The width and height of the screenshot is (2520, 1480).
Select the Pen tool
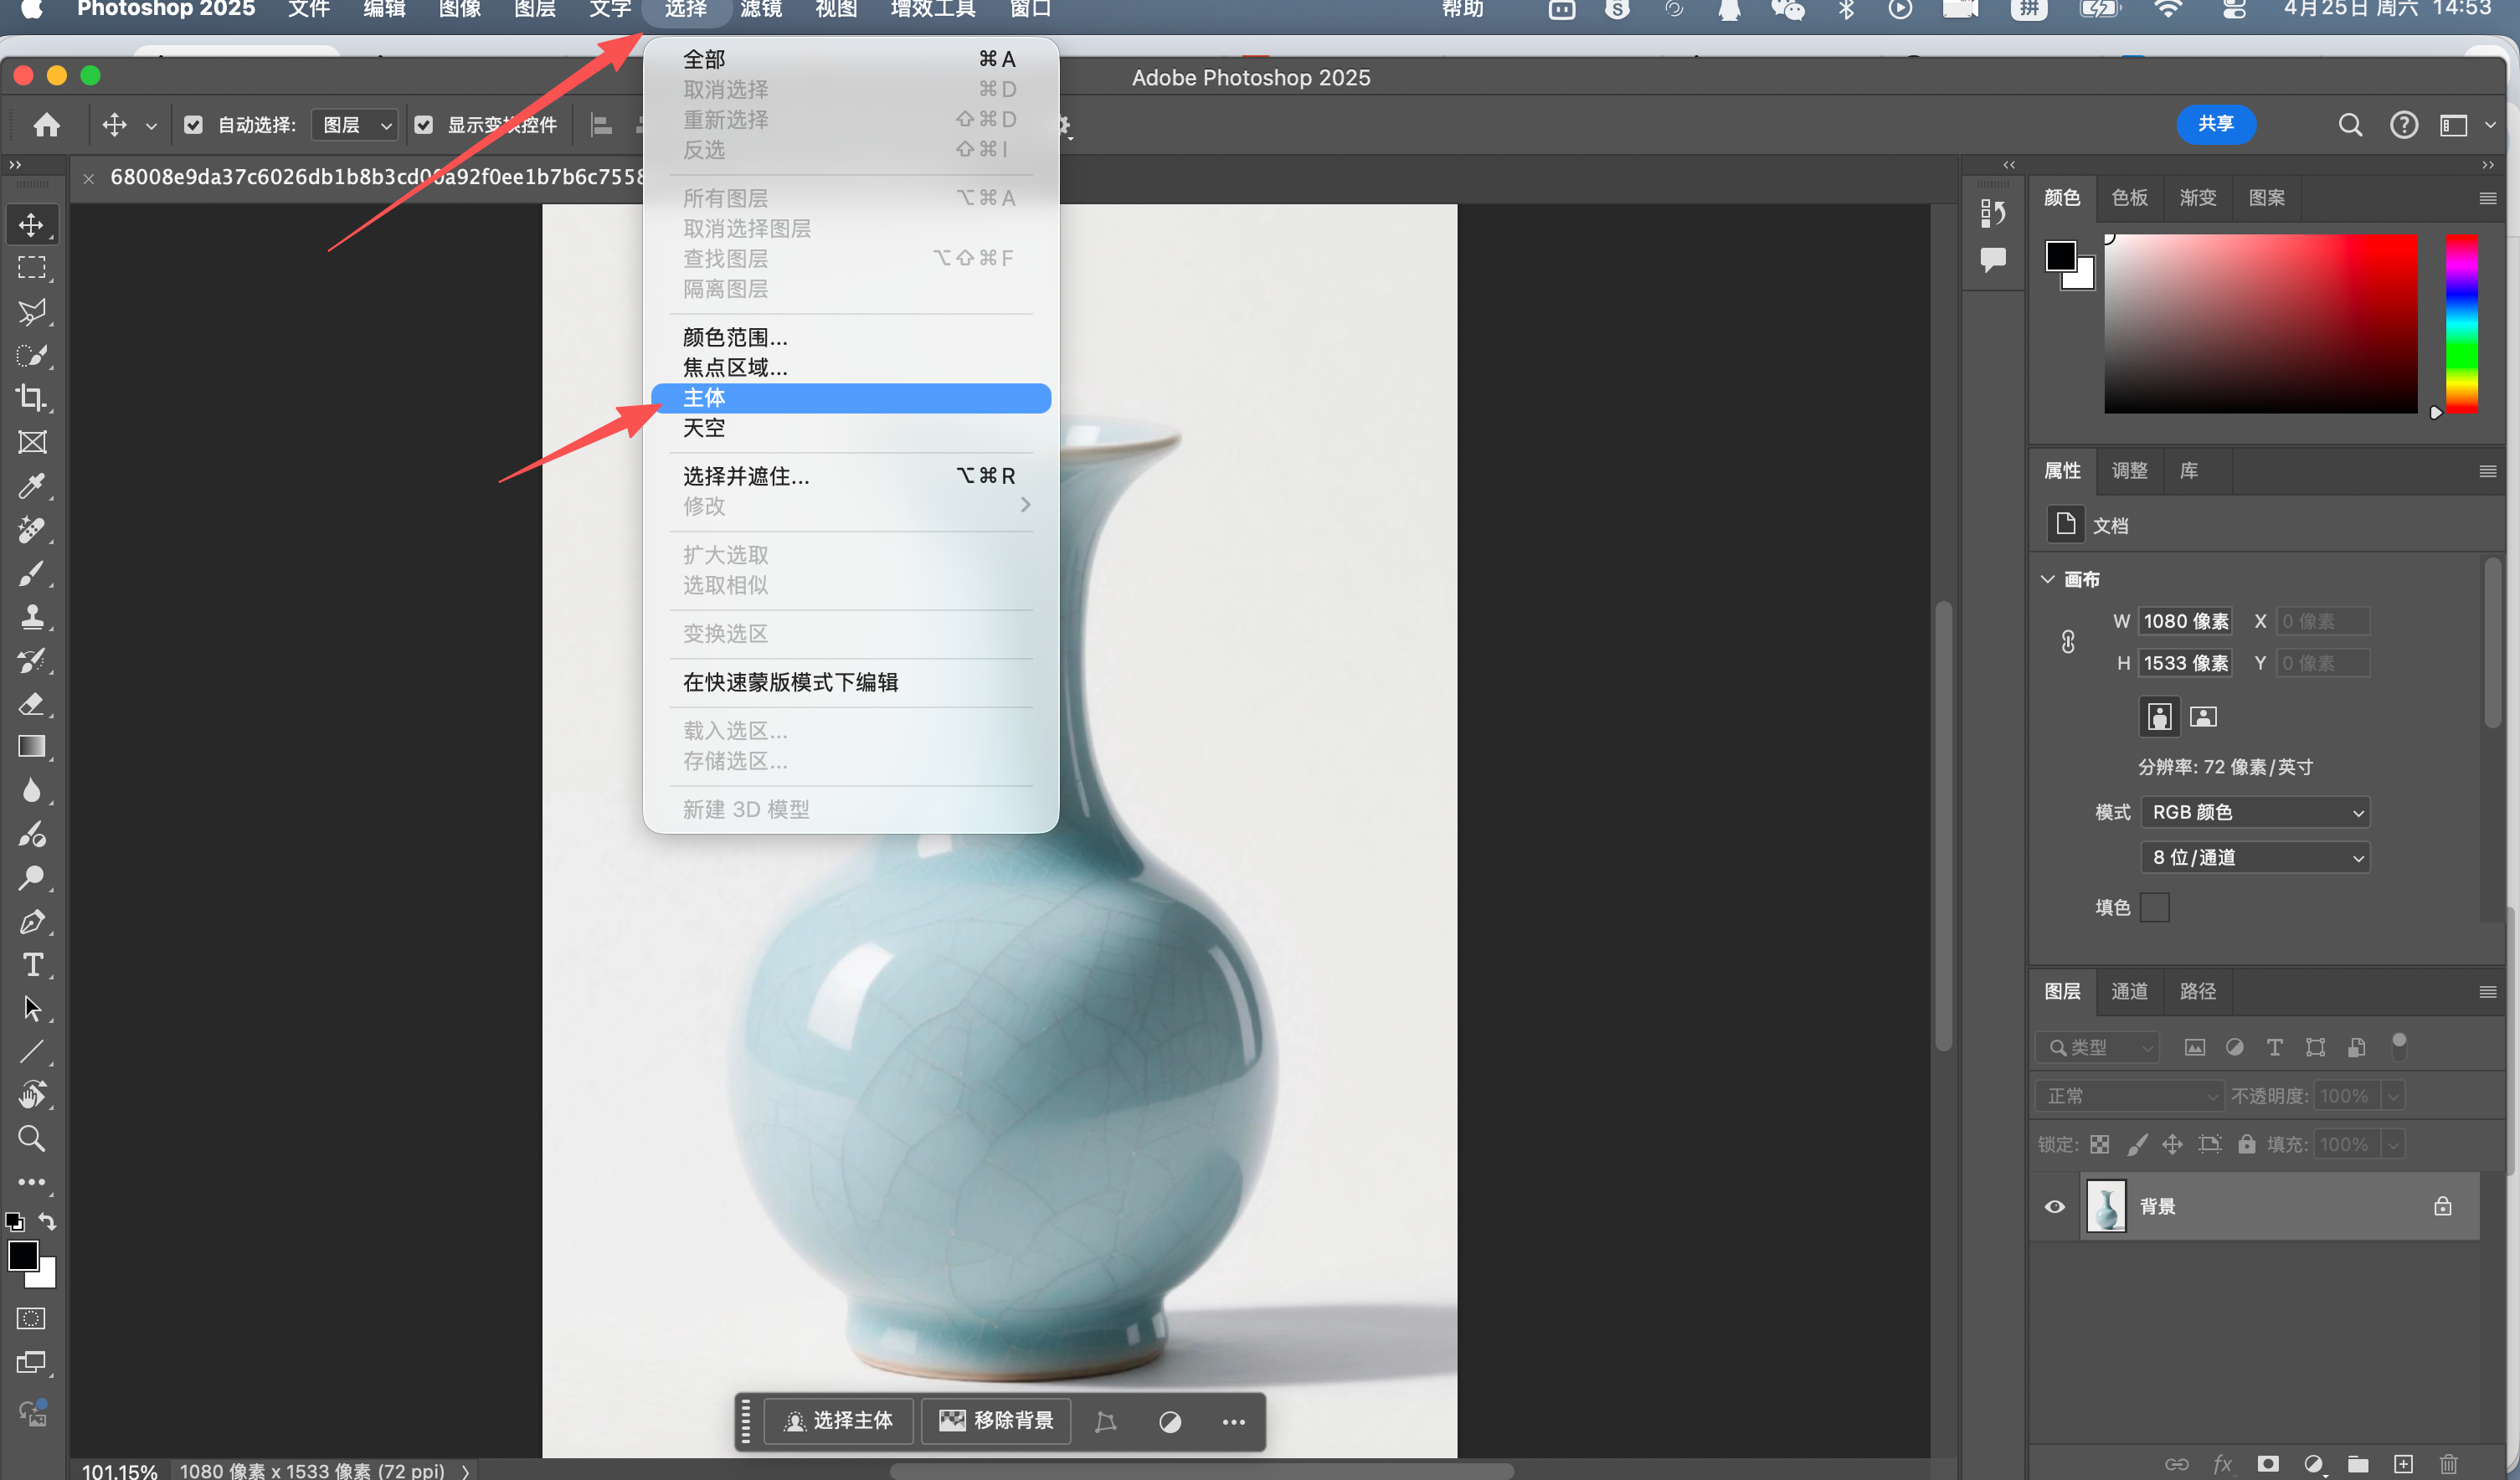tap(31, 921)
